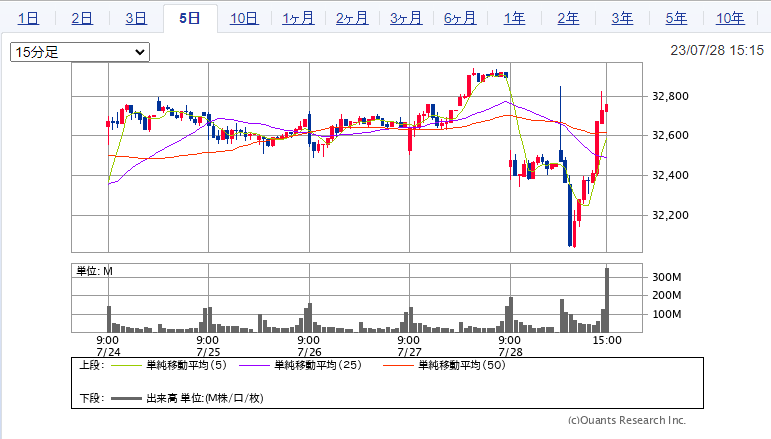Expand the 15分足 interval dropdown

click(80, 52)
